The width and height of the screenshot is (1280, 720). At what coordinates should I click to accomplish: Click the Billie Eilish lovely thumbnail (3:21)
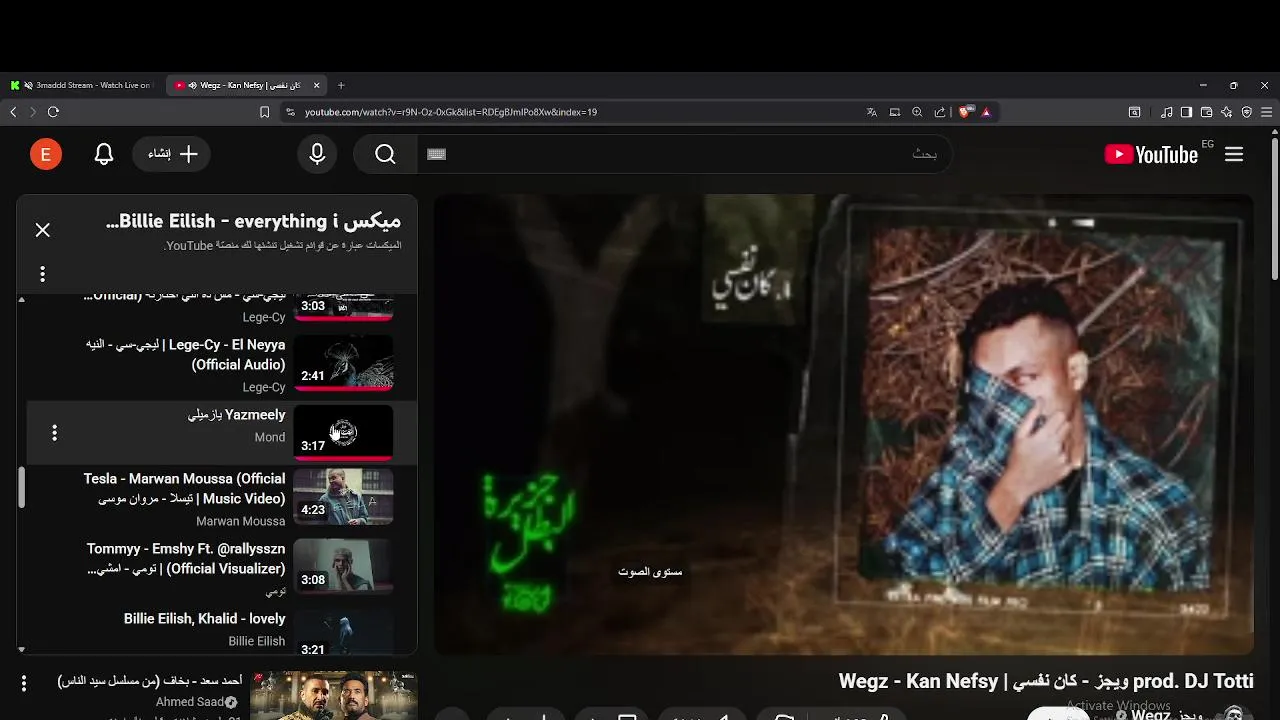343,634
